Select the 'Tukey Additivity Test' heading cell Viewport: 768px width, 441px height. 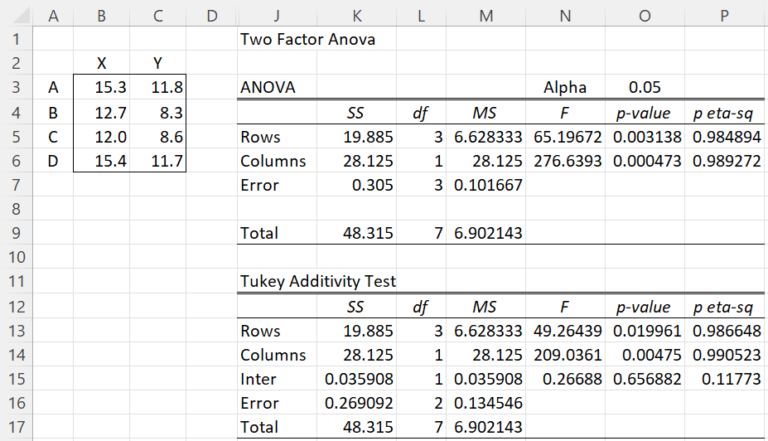pos(318,282)
